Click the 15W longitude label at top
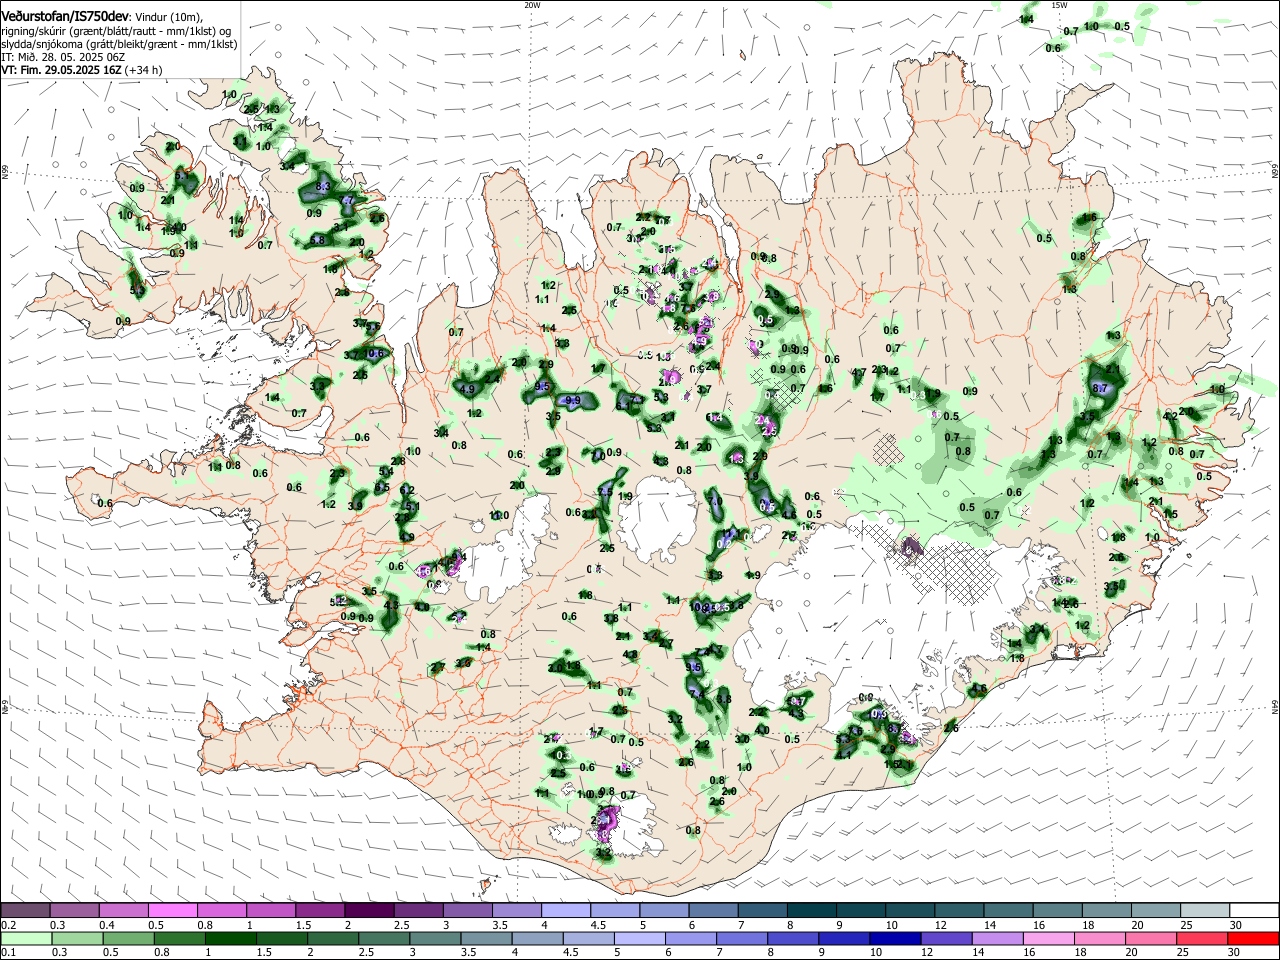 1059,5
